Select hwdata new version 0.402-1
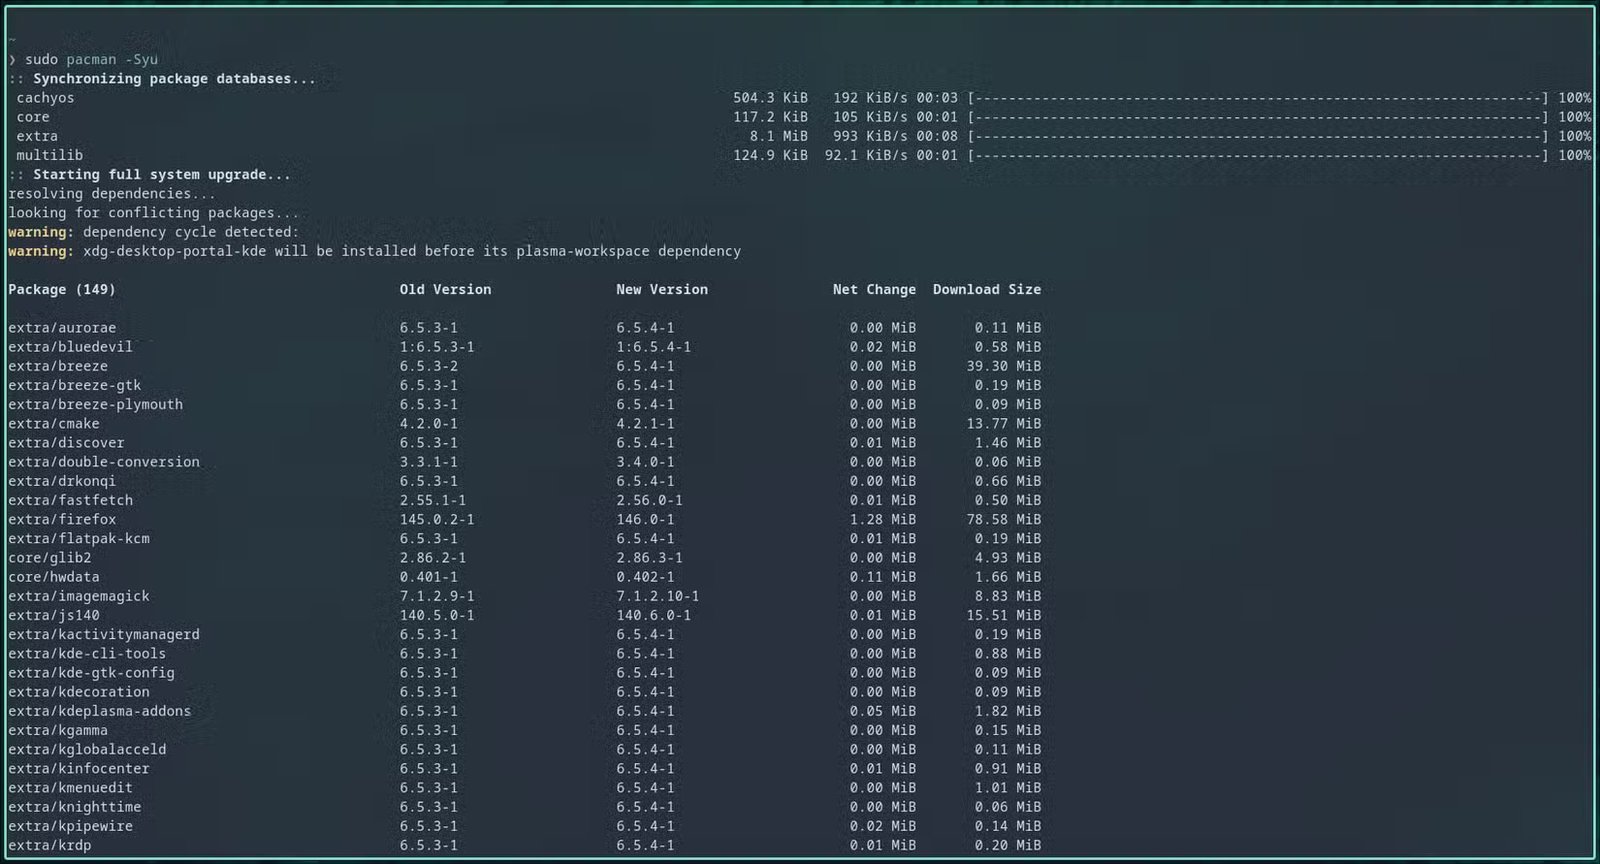 click(x=645, y=577)
